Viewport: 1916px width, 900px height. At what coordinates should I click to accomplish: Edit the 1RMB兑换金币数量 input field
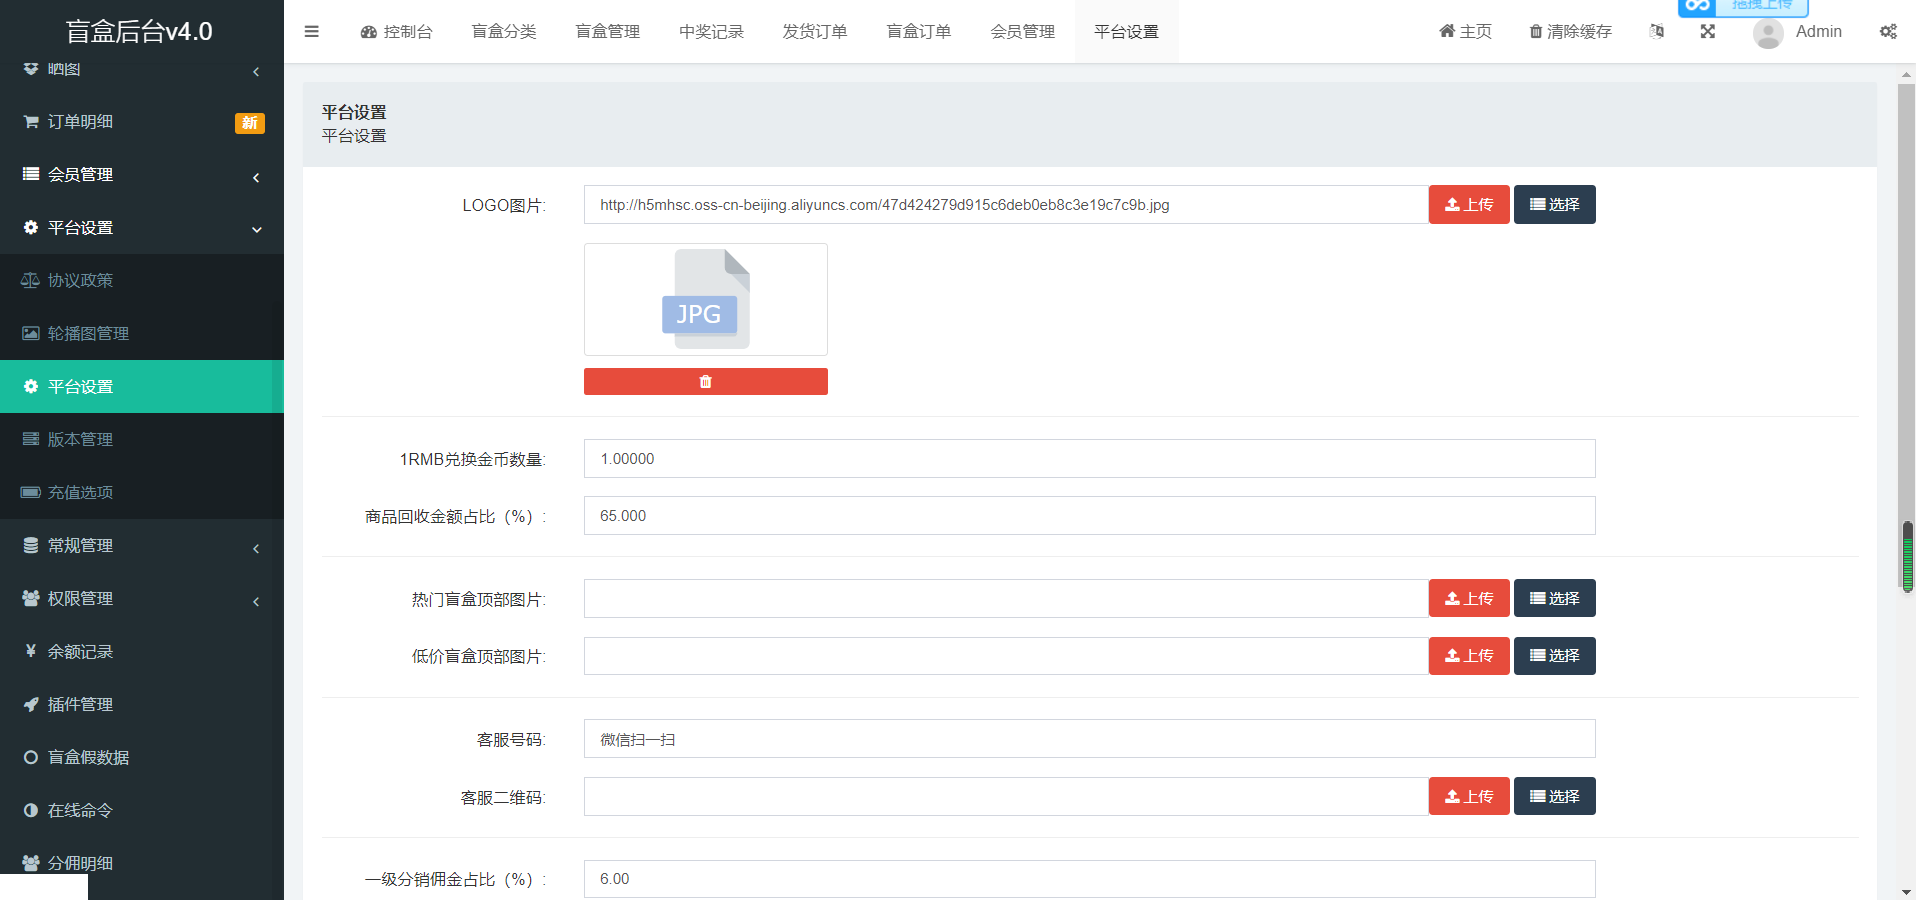pos(1088,458)
